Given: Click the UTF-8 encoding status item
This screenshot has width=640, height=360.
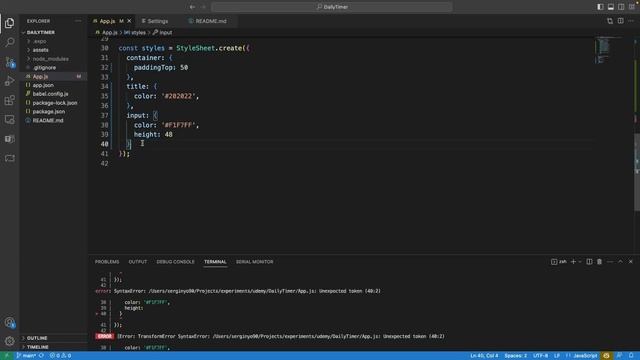Looking at the screenshot, I should coord(540,356).
